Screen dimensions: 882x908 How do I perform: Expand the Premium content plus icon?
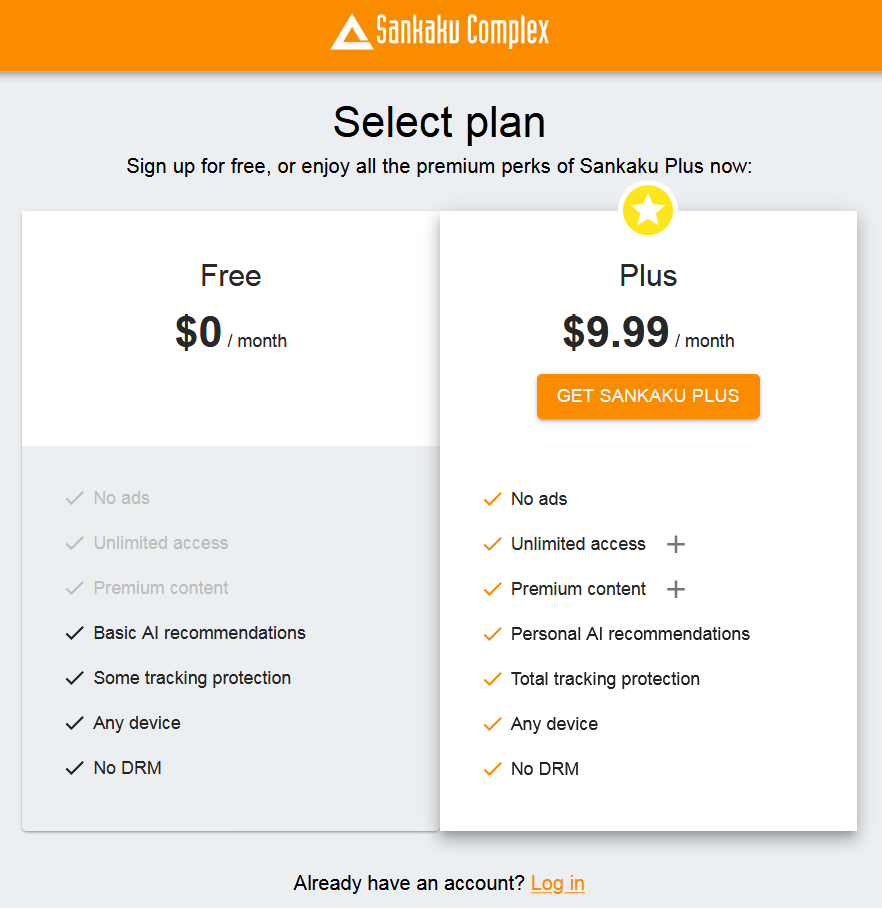click(x=675, y=589)
